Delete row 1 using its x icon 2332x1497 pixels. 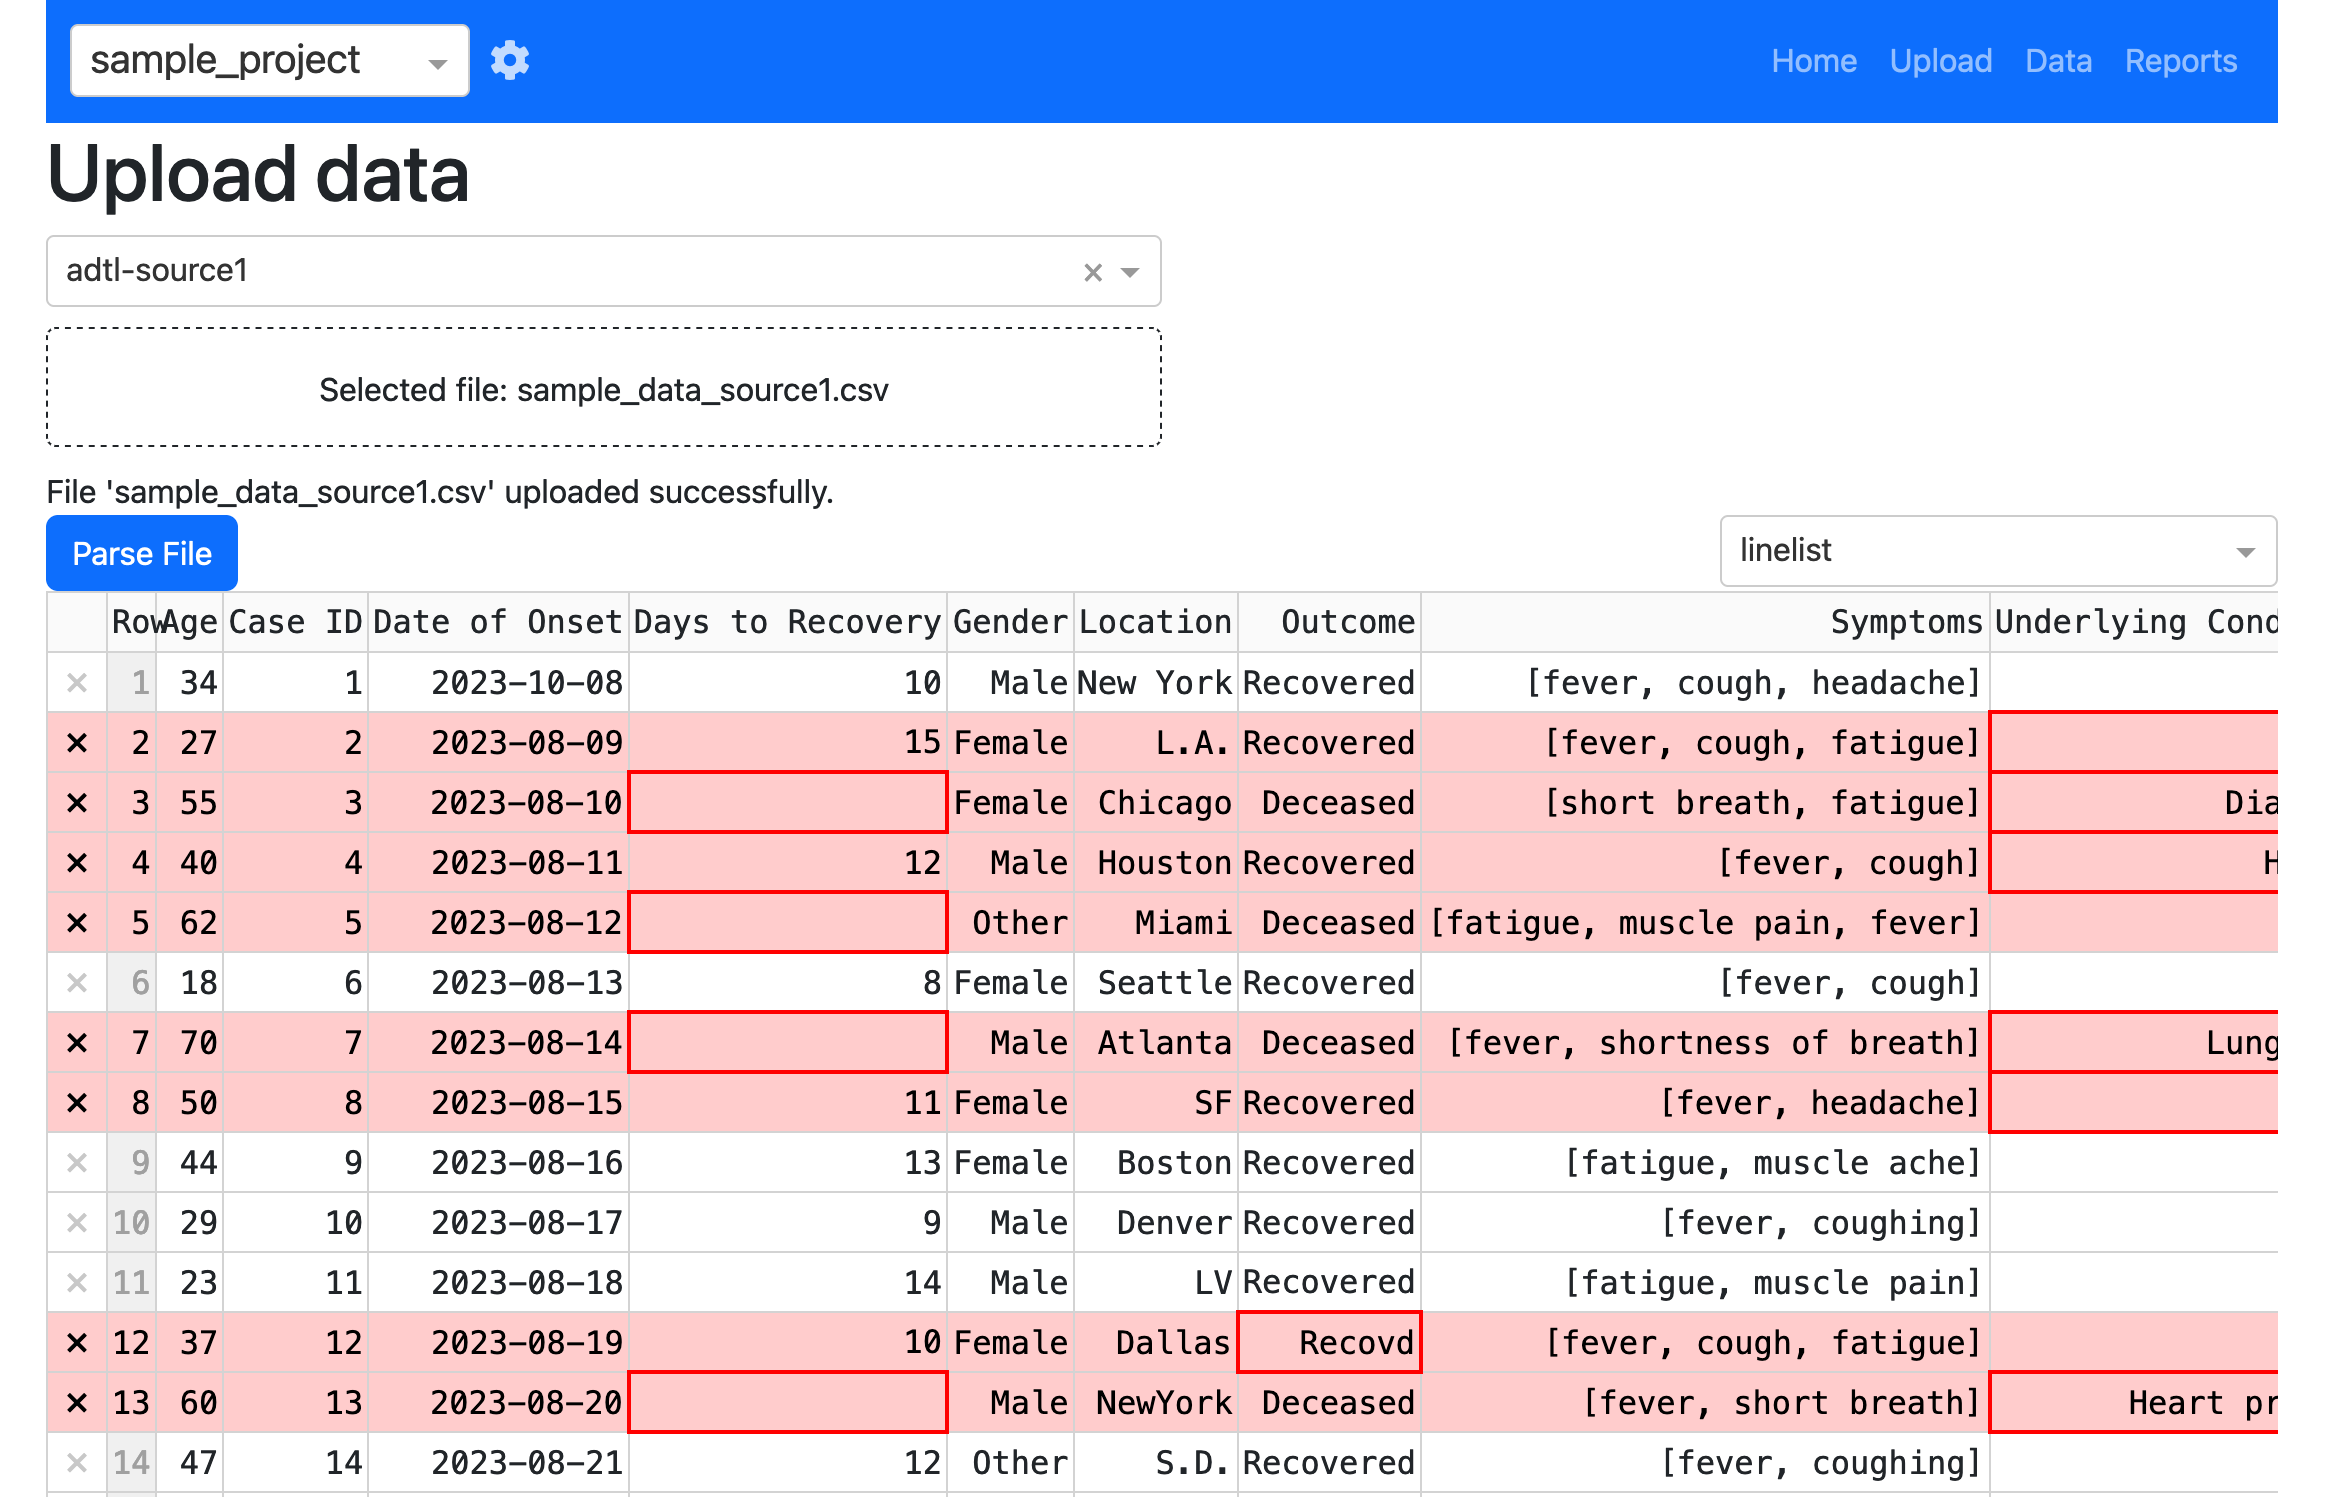(x=77, y=683)
